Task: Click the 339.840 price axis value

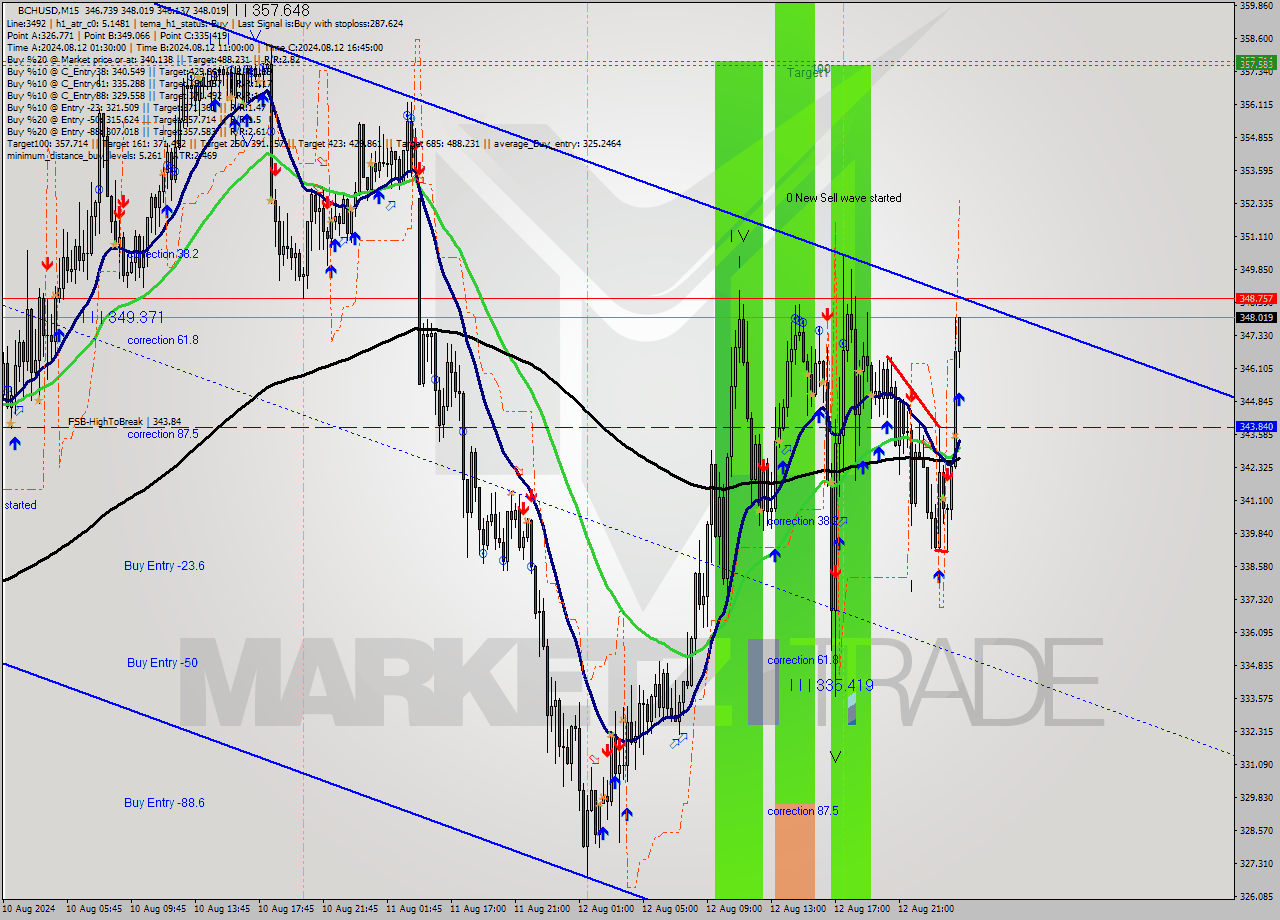Action: 1256,533
